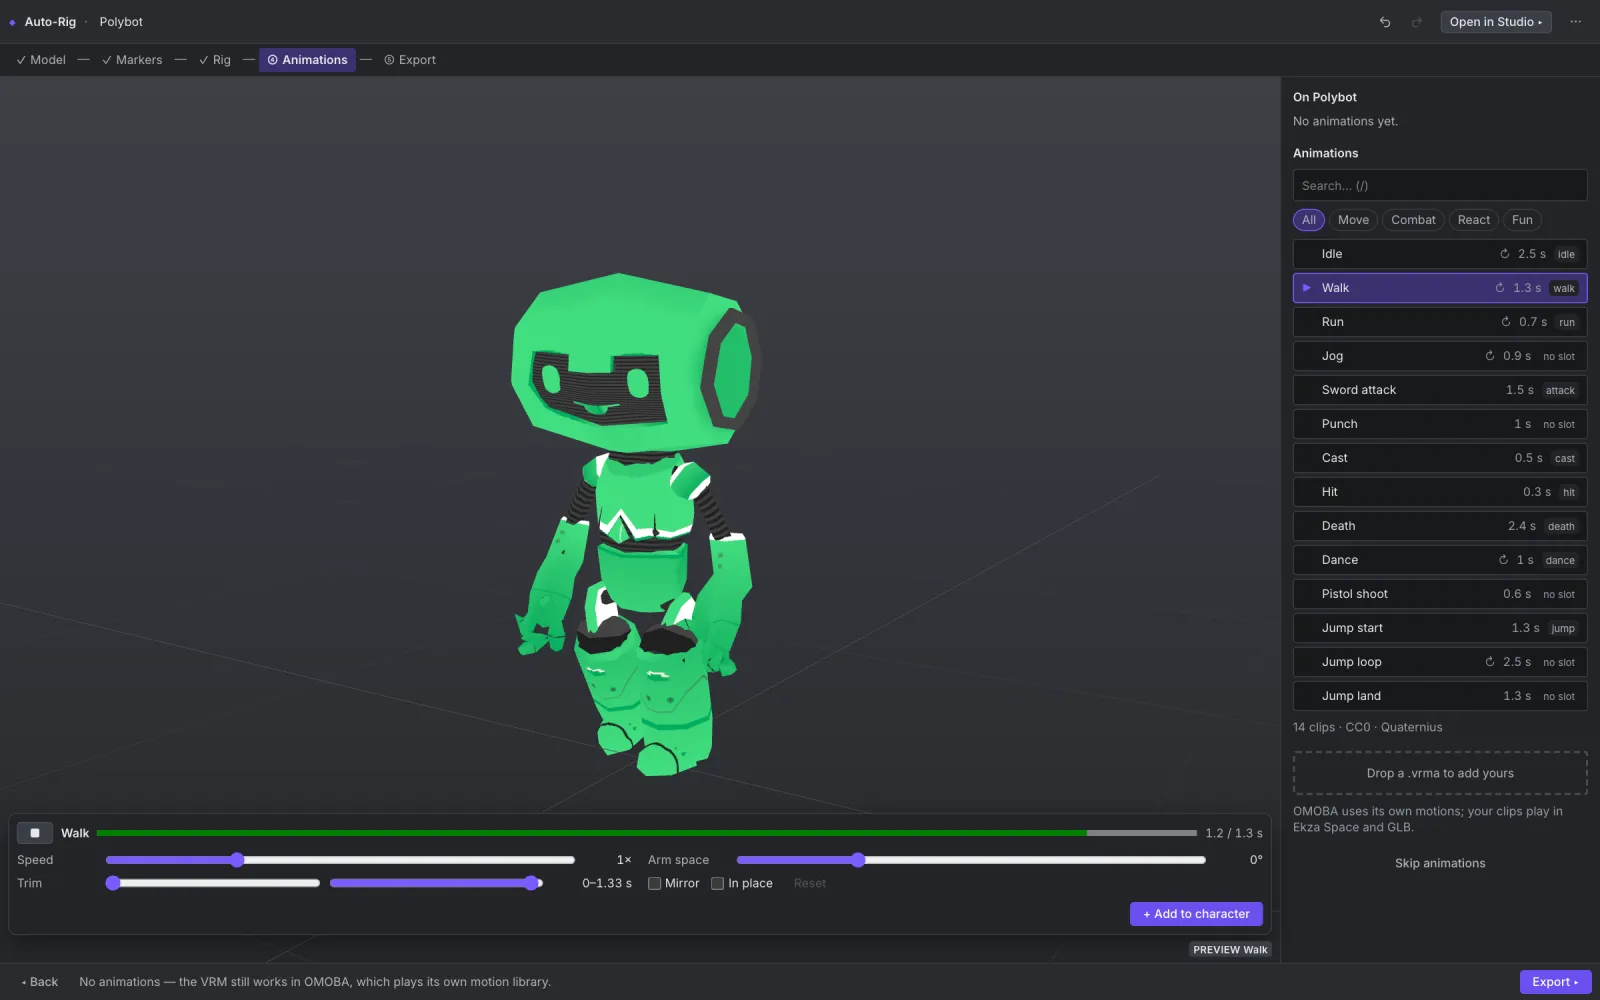This screenshot has height=1000, width=1600.
Task: Click the Speed slider handle
Action: click(x=237, y=860)
